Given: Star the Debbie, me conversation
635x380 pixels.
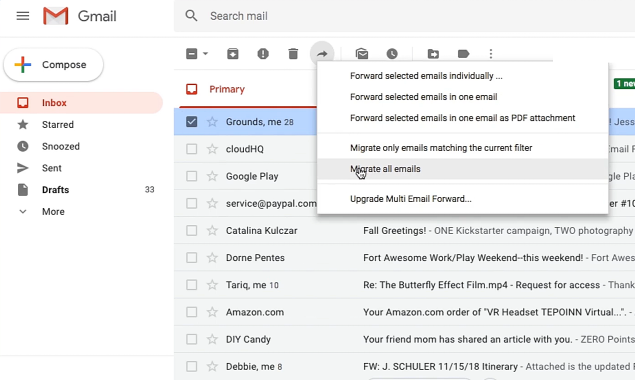Looking at the screenshot, I should coord(212,366).
